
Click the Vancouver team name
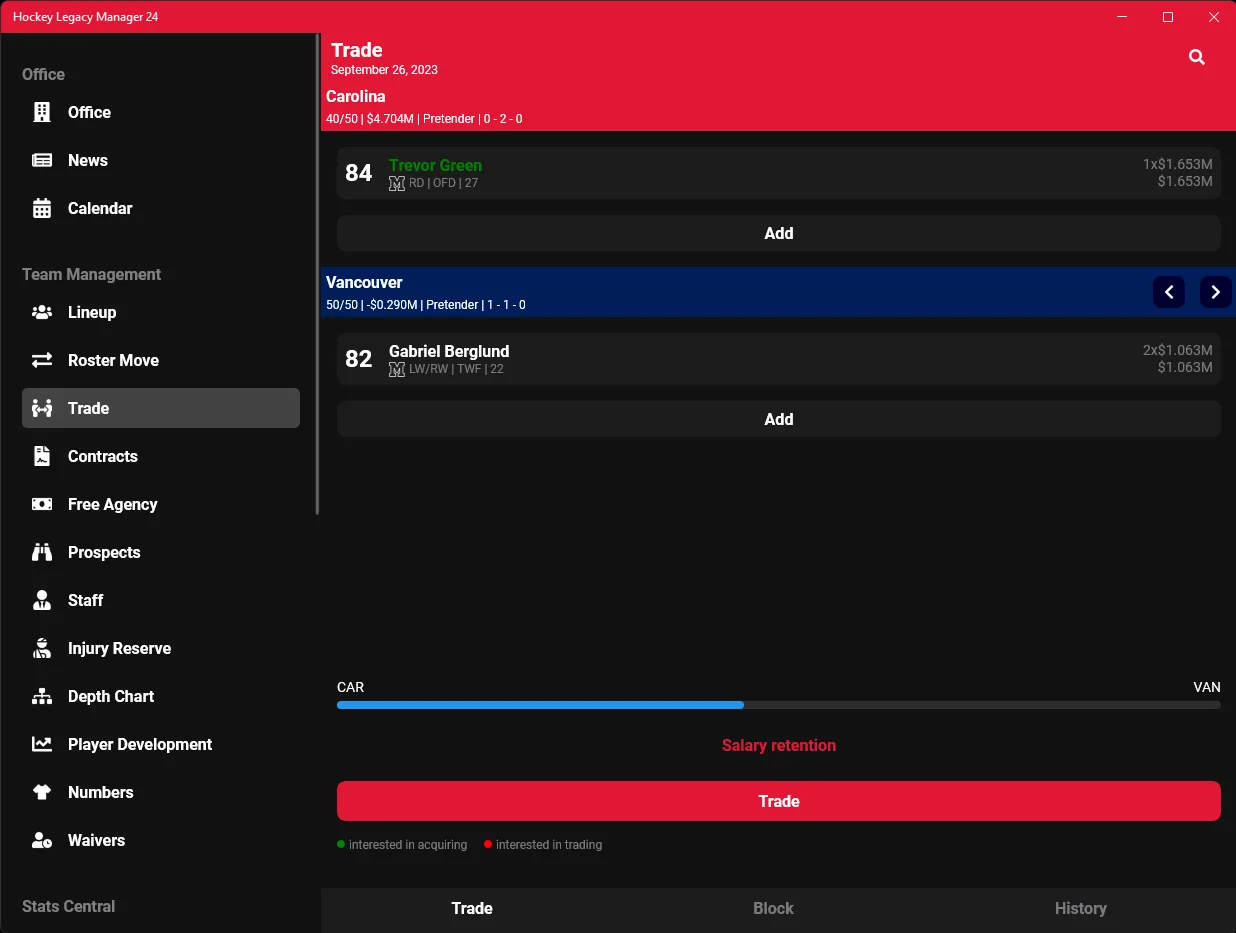point(364,283)
